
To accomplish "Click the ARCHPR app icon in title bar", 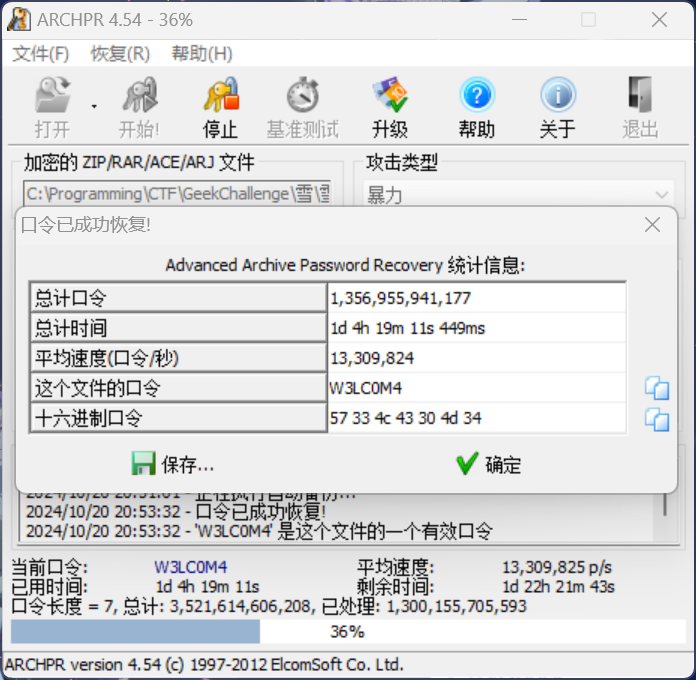I will tap(19, 20).
